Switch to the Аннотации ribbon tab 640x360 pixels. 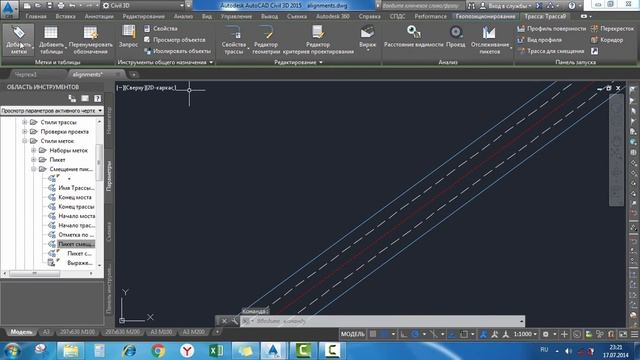[99, 16]
